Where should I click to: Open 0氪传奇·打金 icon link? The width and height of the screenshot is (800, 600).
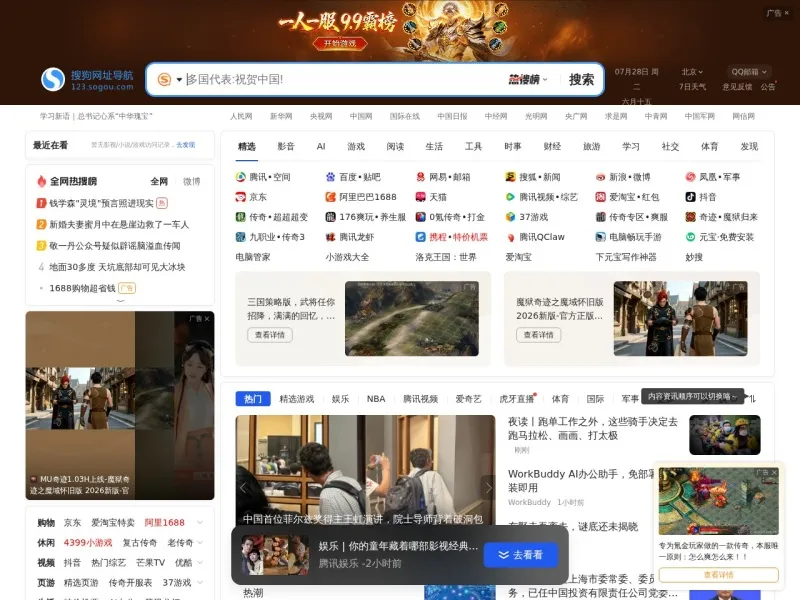[420, 217]
